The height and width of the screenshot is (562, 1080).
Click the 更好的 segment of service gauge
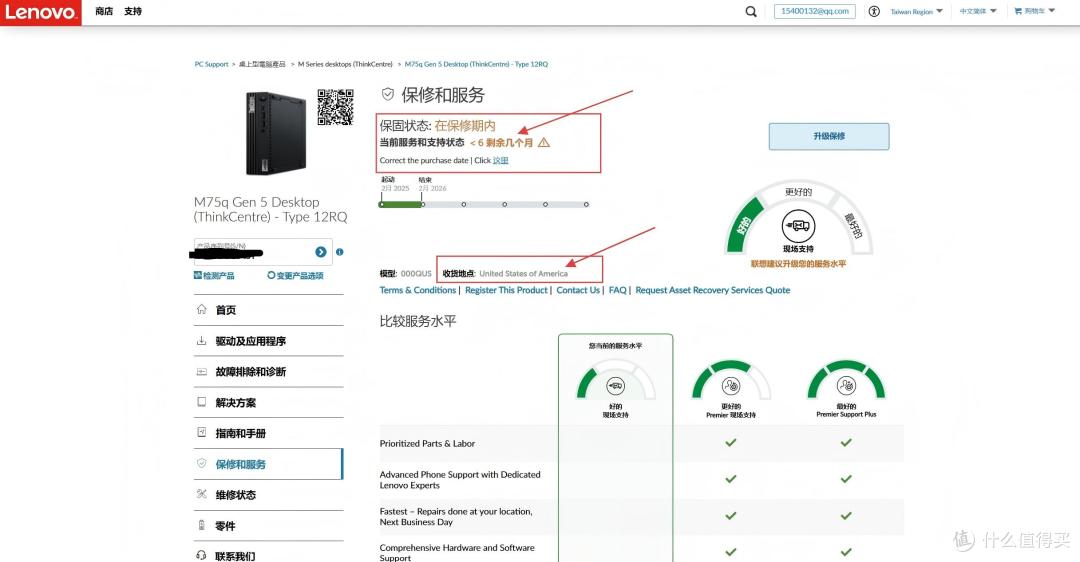pyautogui.click(x=798, y=191)
